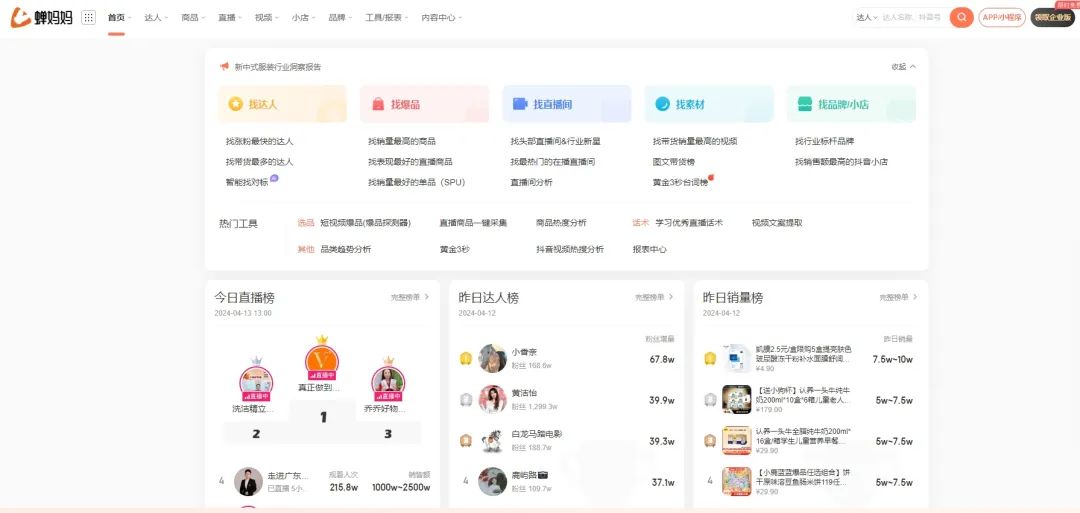Image resolution: width=1080 pixels, height=513 pixels.
Task: Open 找销售额最高的抖音小店
Action: click(x=842, y=162)
